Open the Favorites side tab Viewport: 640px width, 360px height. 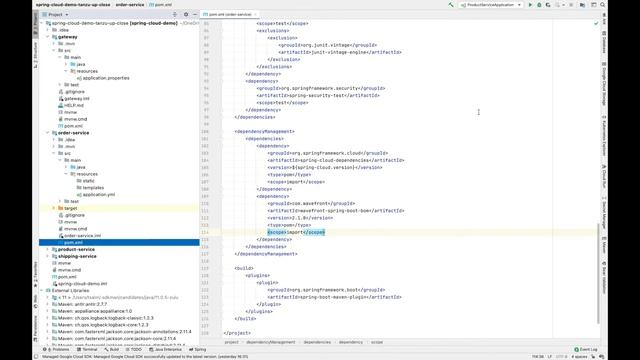pos(36,274)
